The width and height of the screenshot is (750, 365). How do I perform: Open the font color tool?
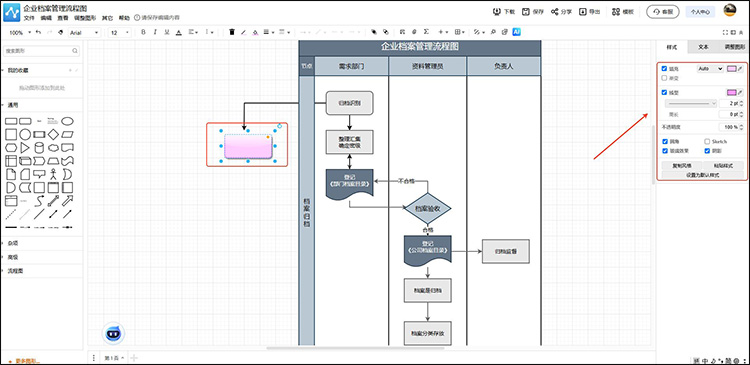click(179, 32)
